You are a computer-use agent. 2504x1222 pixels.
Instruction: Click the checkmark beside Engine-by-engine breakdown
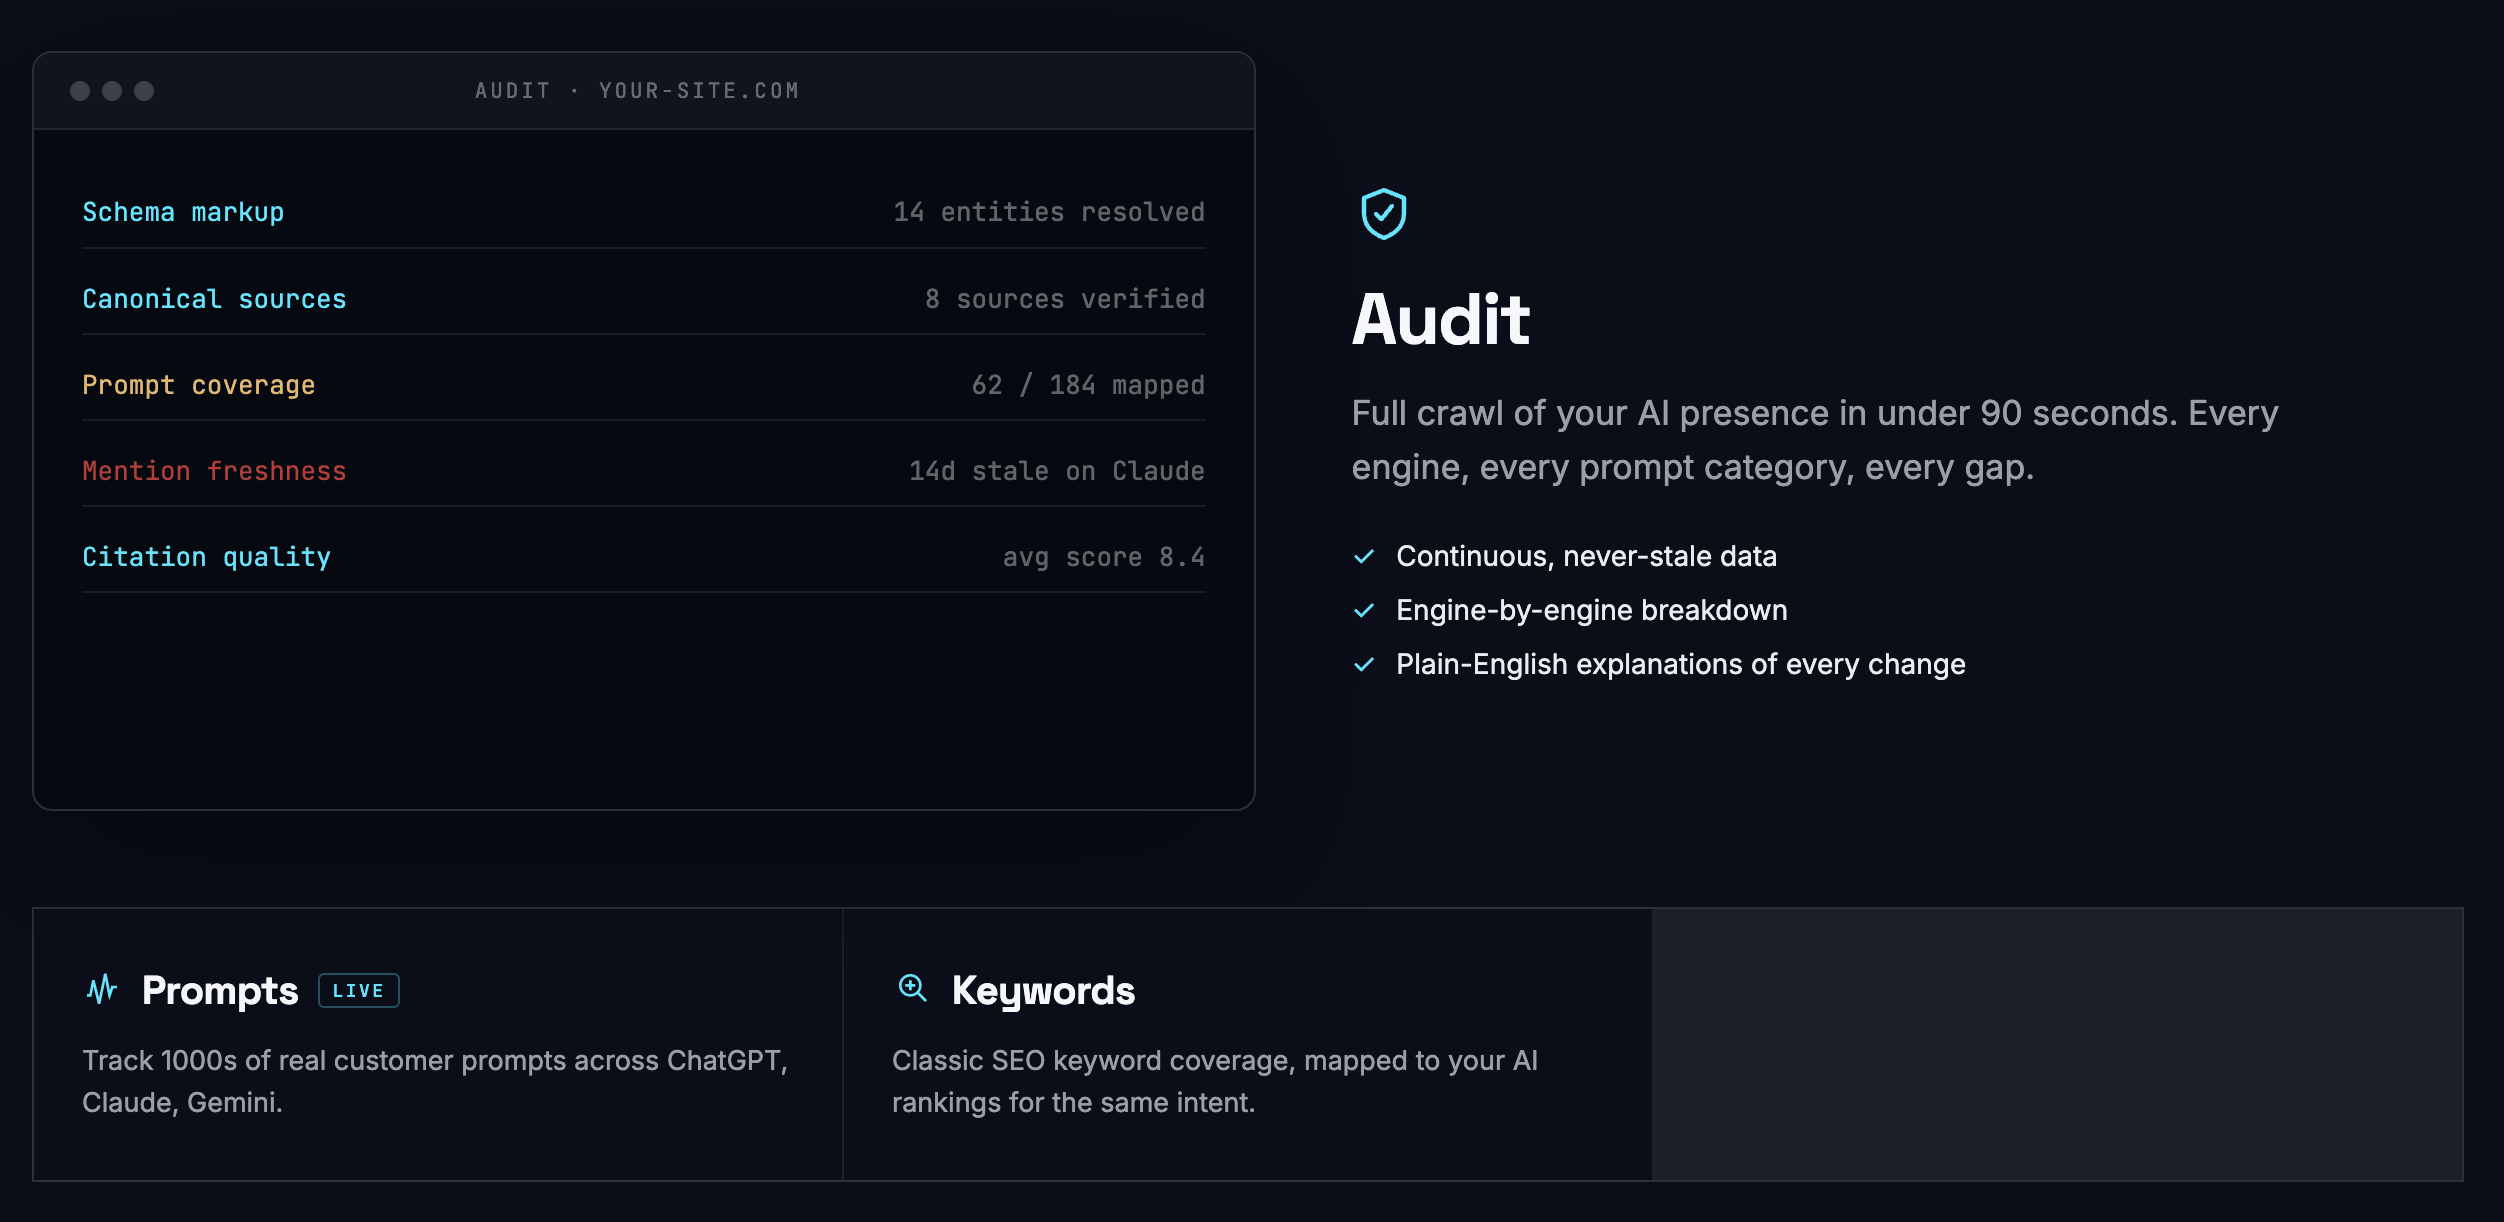point(1364,611)
